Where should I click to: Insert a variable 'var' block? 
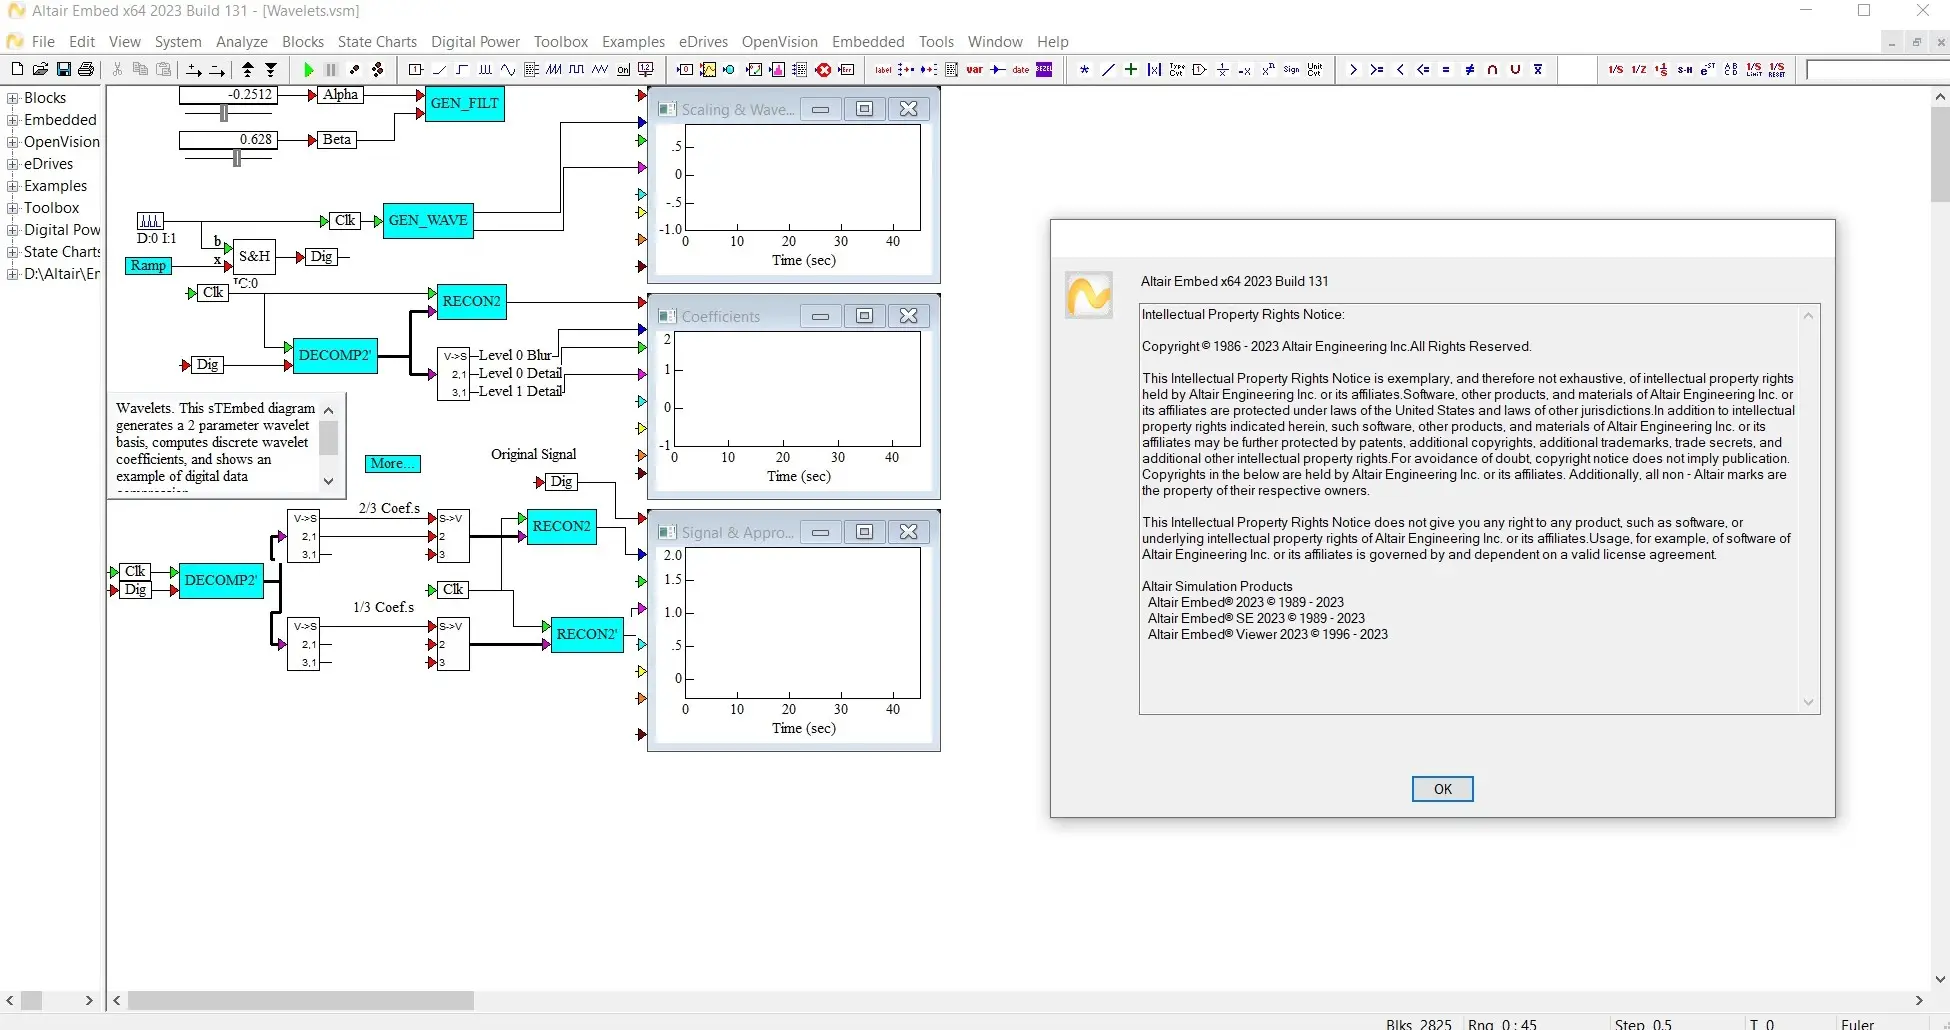[x=974, y=69]
